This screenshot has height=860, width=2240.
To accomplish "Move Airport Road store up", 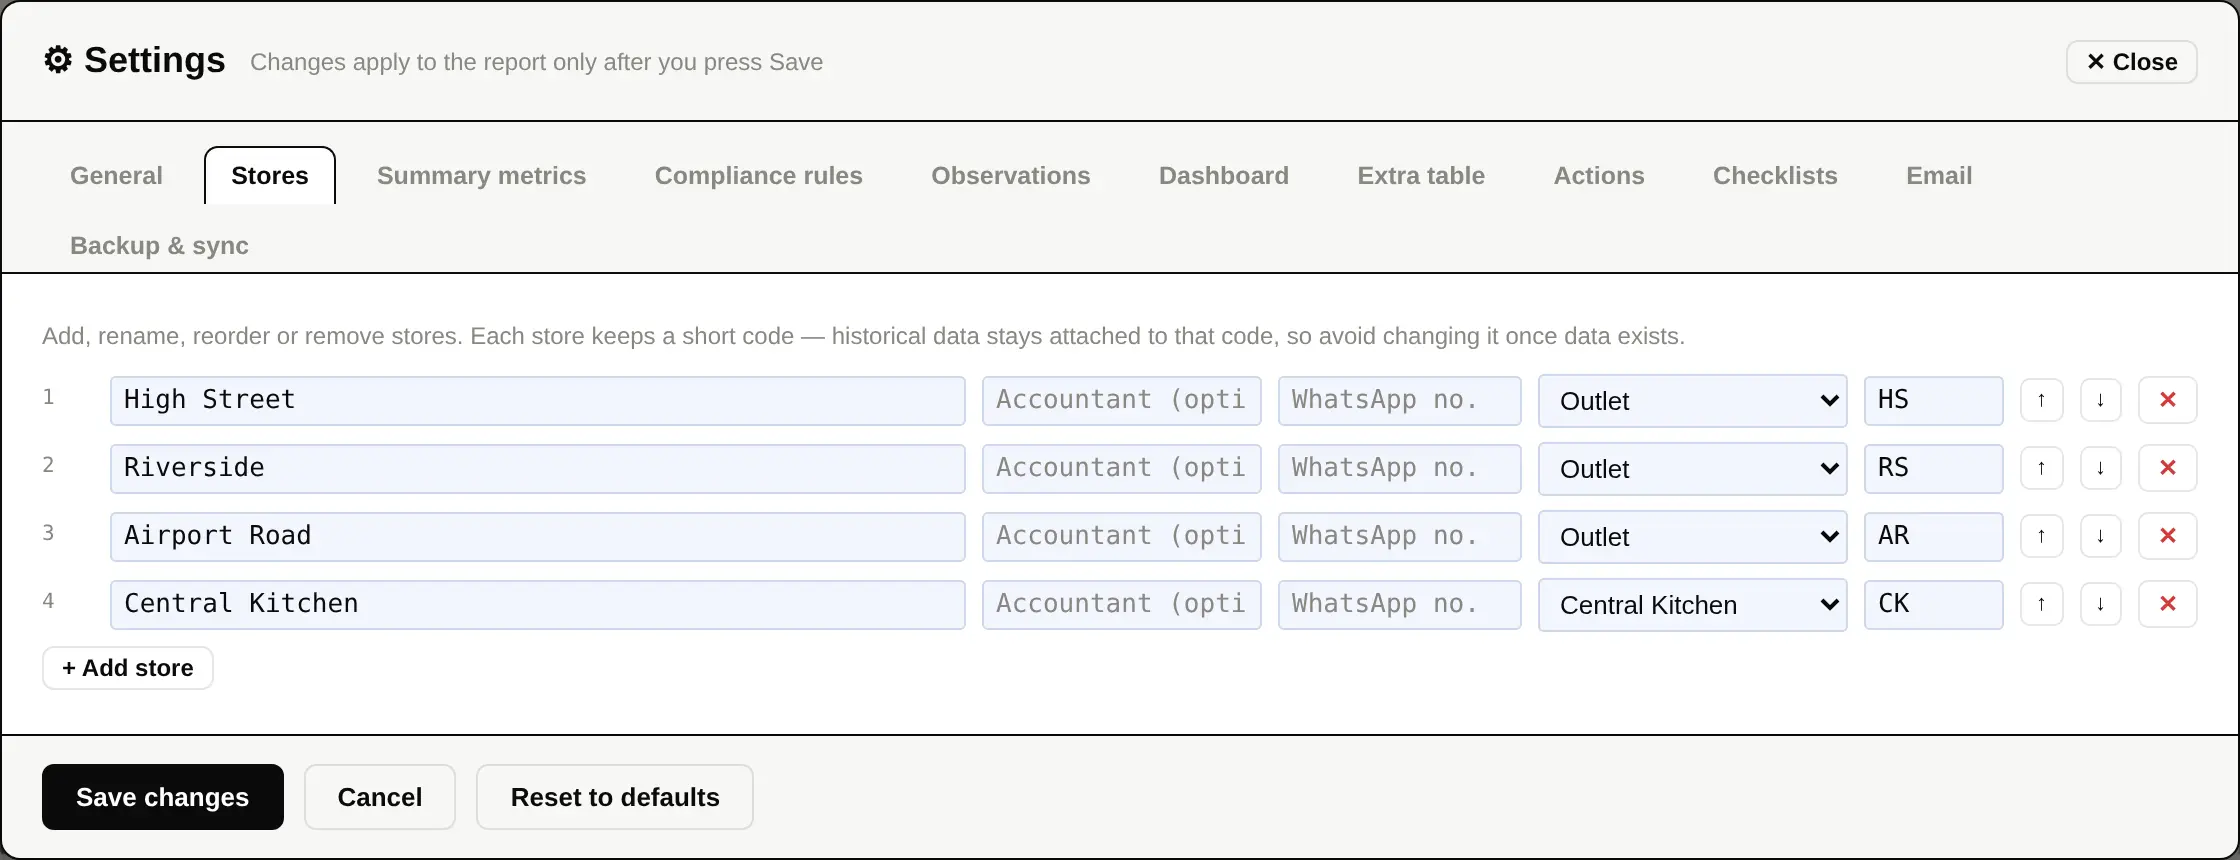I will coord(2041,536).
